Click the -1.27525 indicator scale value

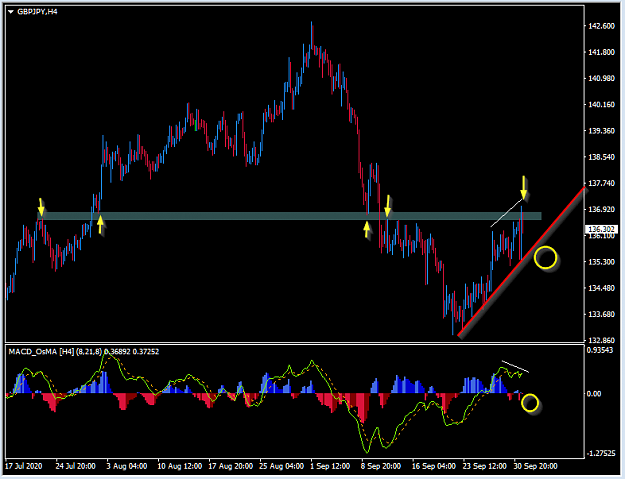click(x=601, y=453)
